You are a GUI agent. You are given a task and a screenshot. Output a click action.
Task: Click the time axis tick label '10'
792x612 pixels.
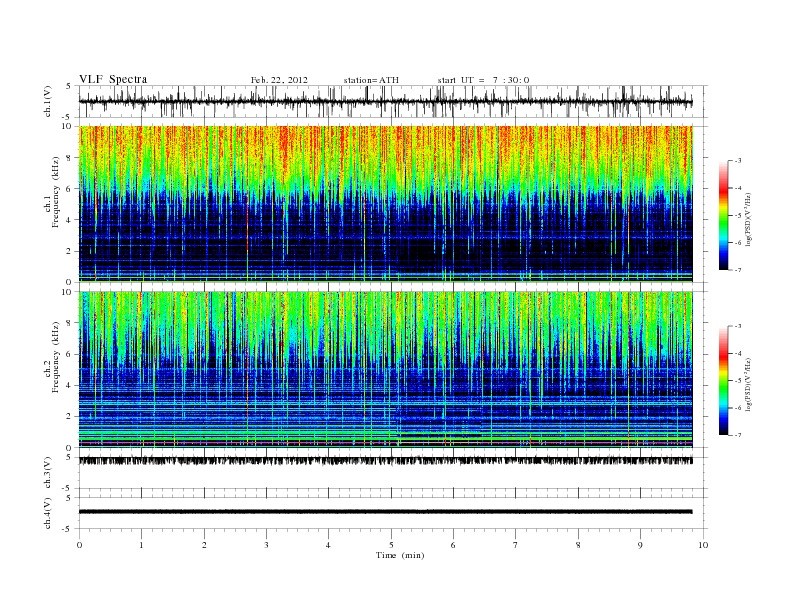coord(703,545)
